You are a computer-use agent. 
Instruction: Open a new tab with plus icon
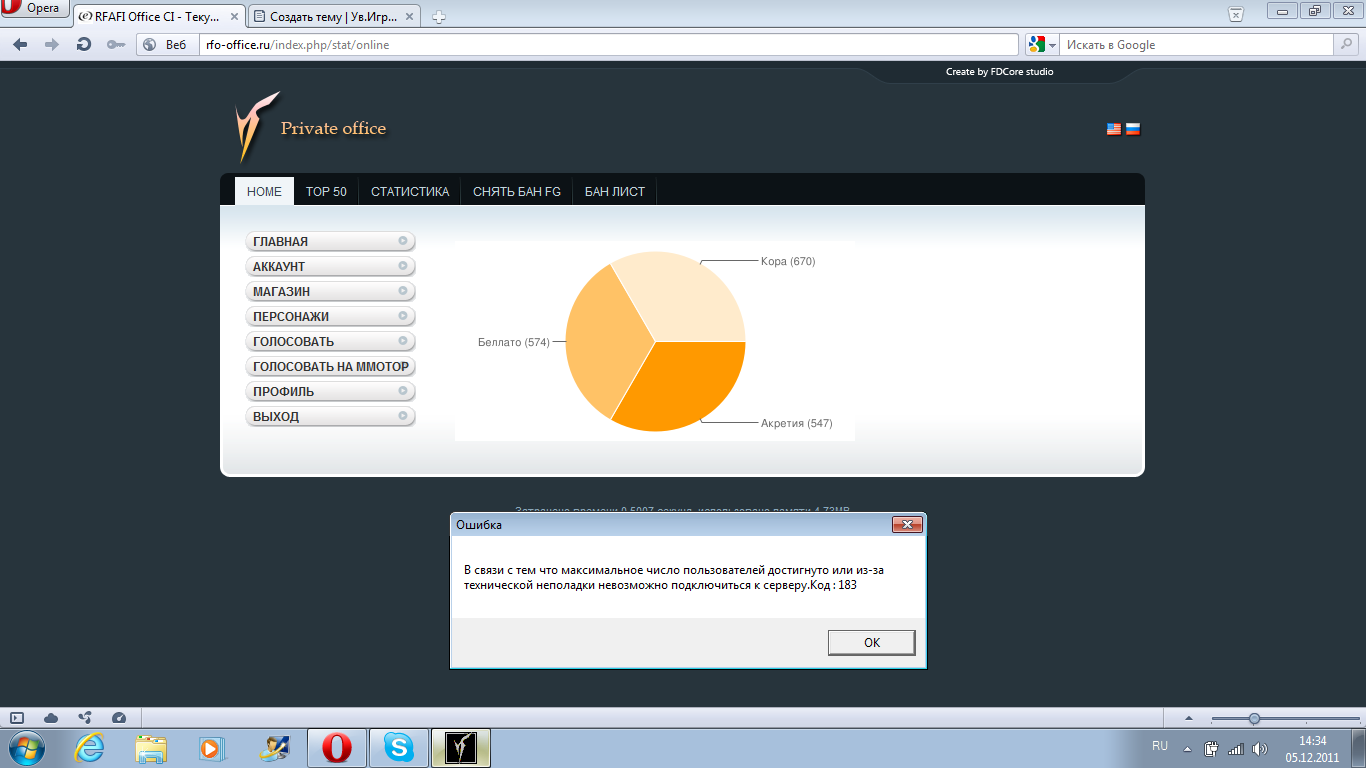coord(438,16)
